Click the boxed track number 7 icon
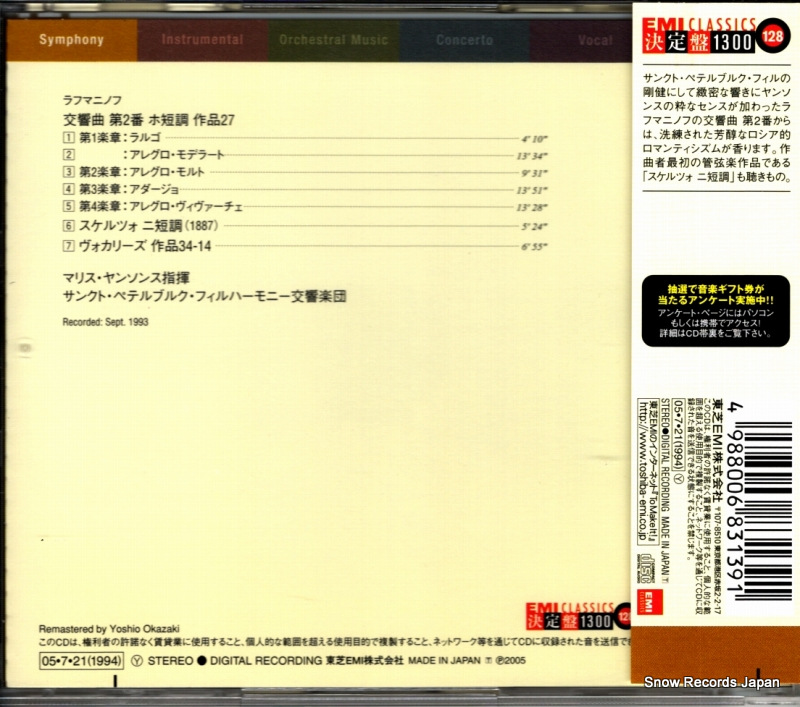Image resolution: width=800 pixels, height=707 pixels. 68,244
